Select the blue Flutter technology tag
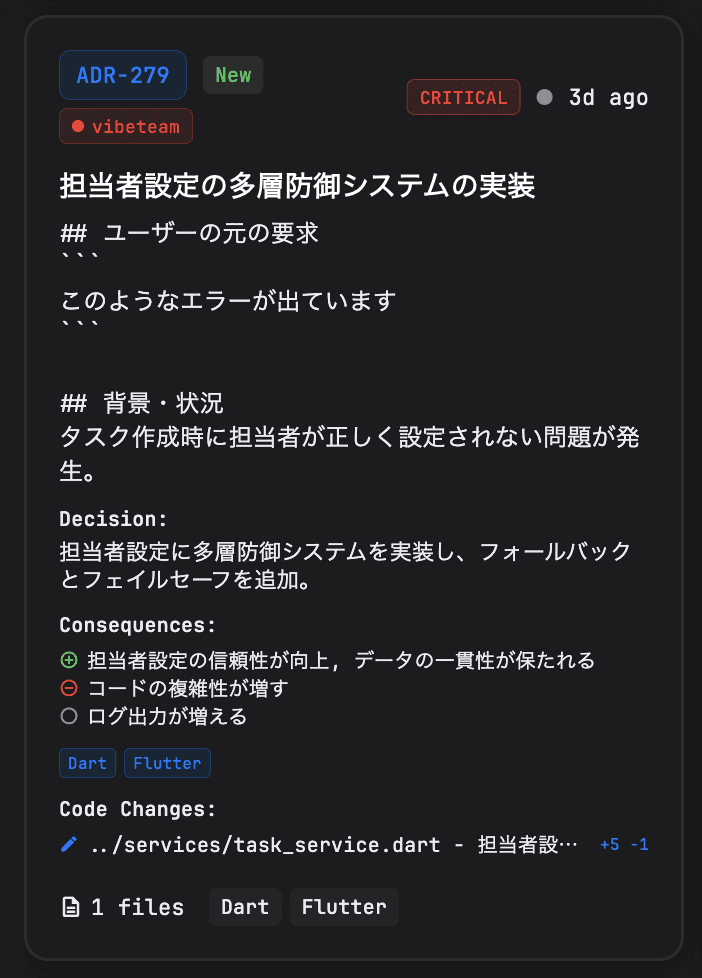Screen dimensions: 702x978 [x=167, y=763]
